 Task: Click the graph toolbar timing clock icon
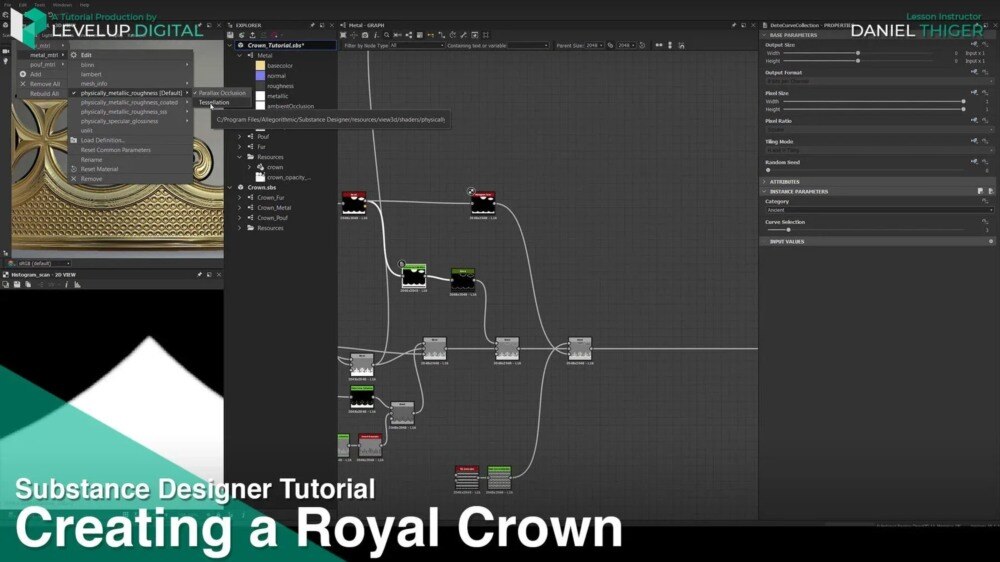click(x=453, y=35)
